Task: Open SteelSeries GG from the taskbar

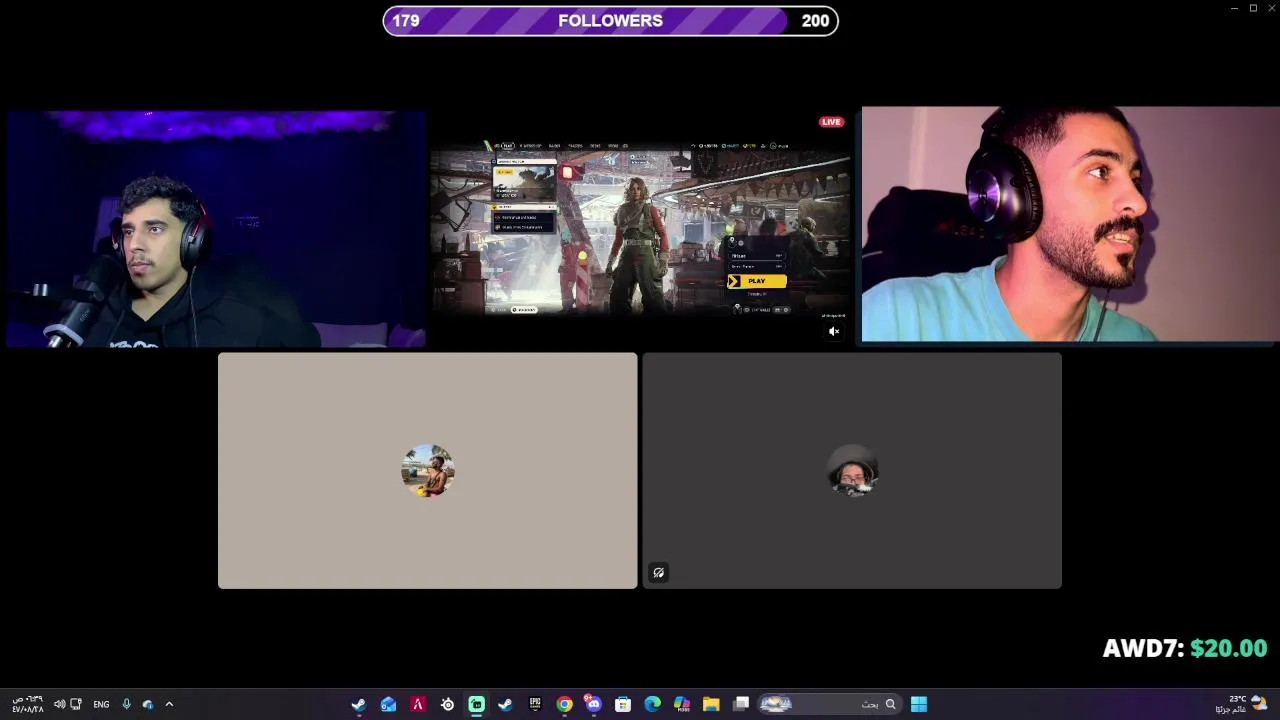Action: coord(447,705)
